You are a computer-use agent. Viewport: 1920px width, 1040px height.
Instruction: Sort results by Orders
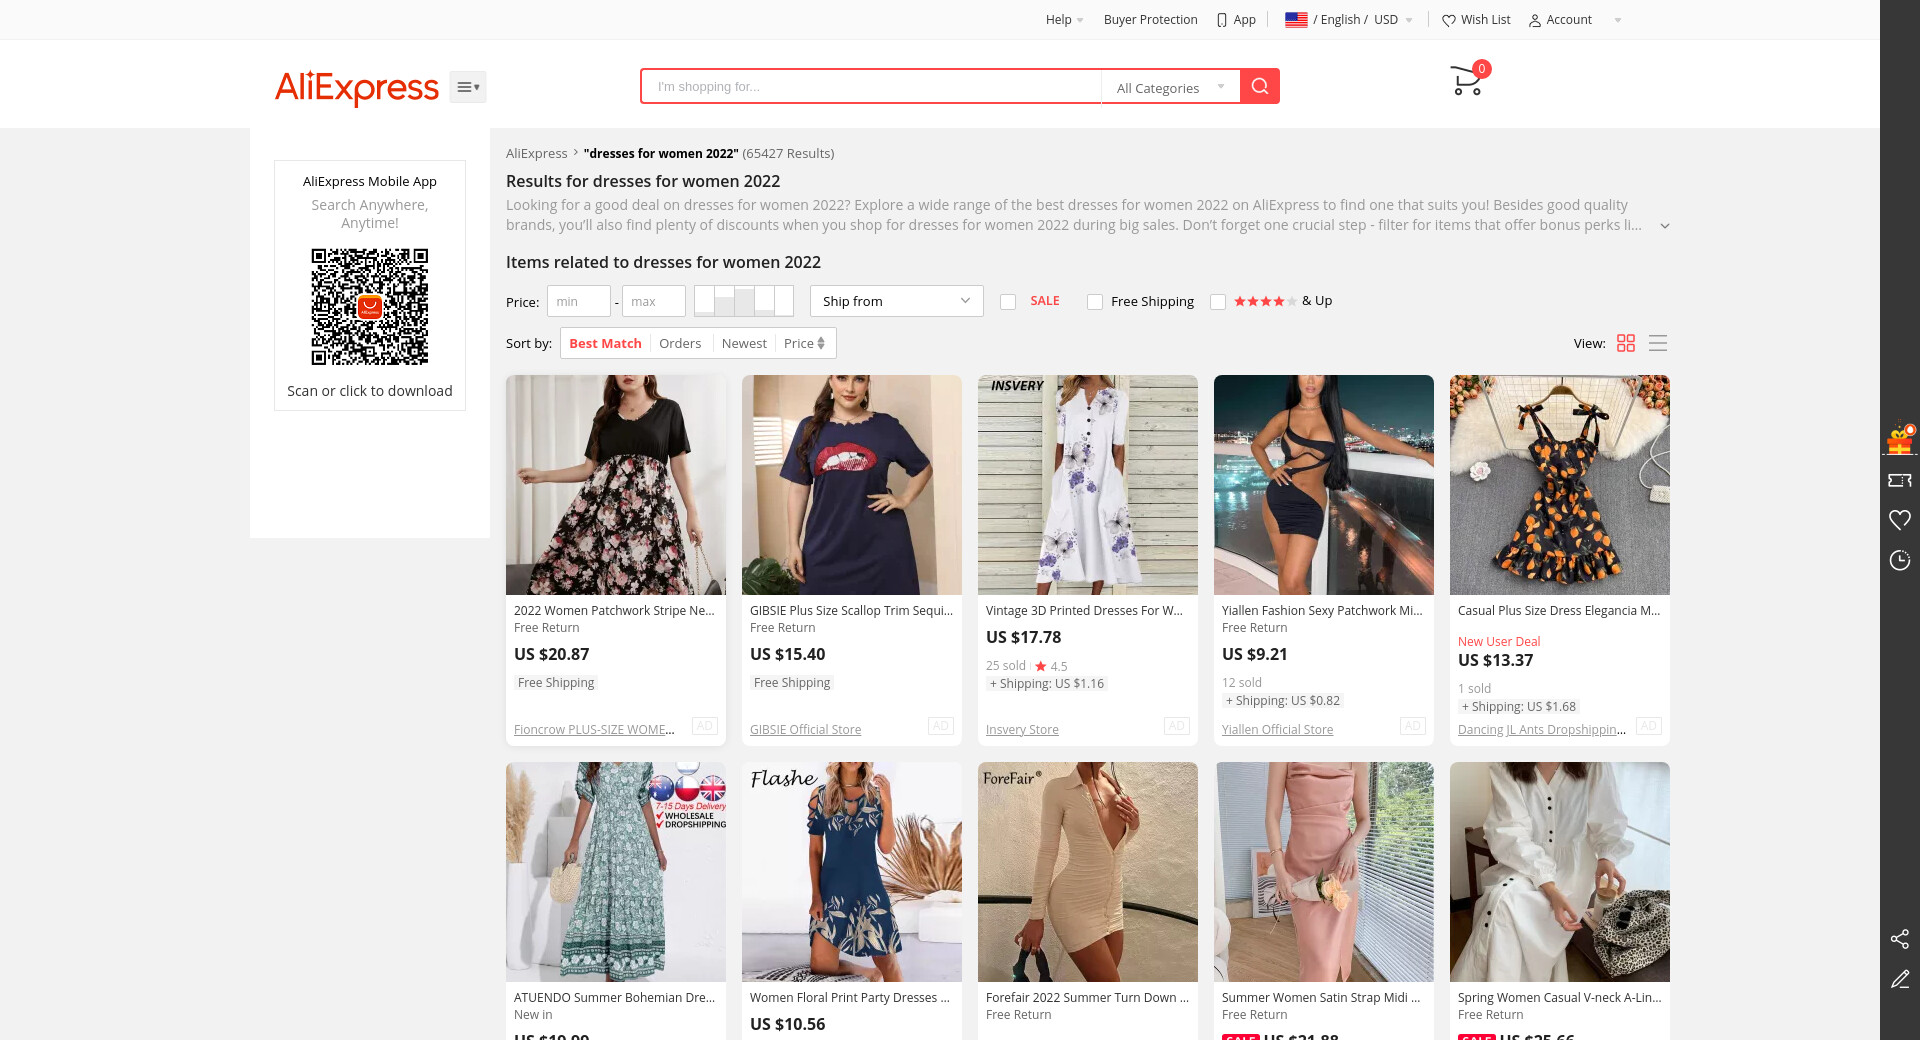680,343
